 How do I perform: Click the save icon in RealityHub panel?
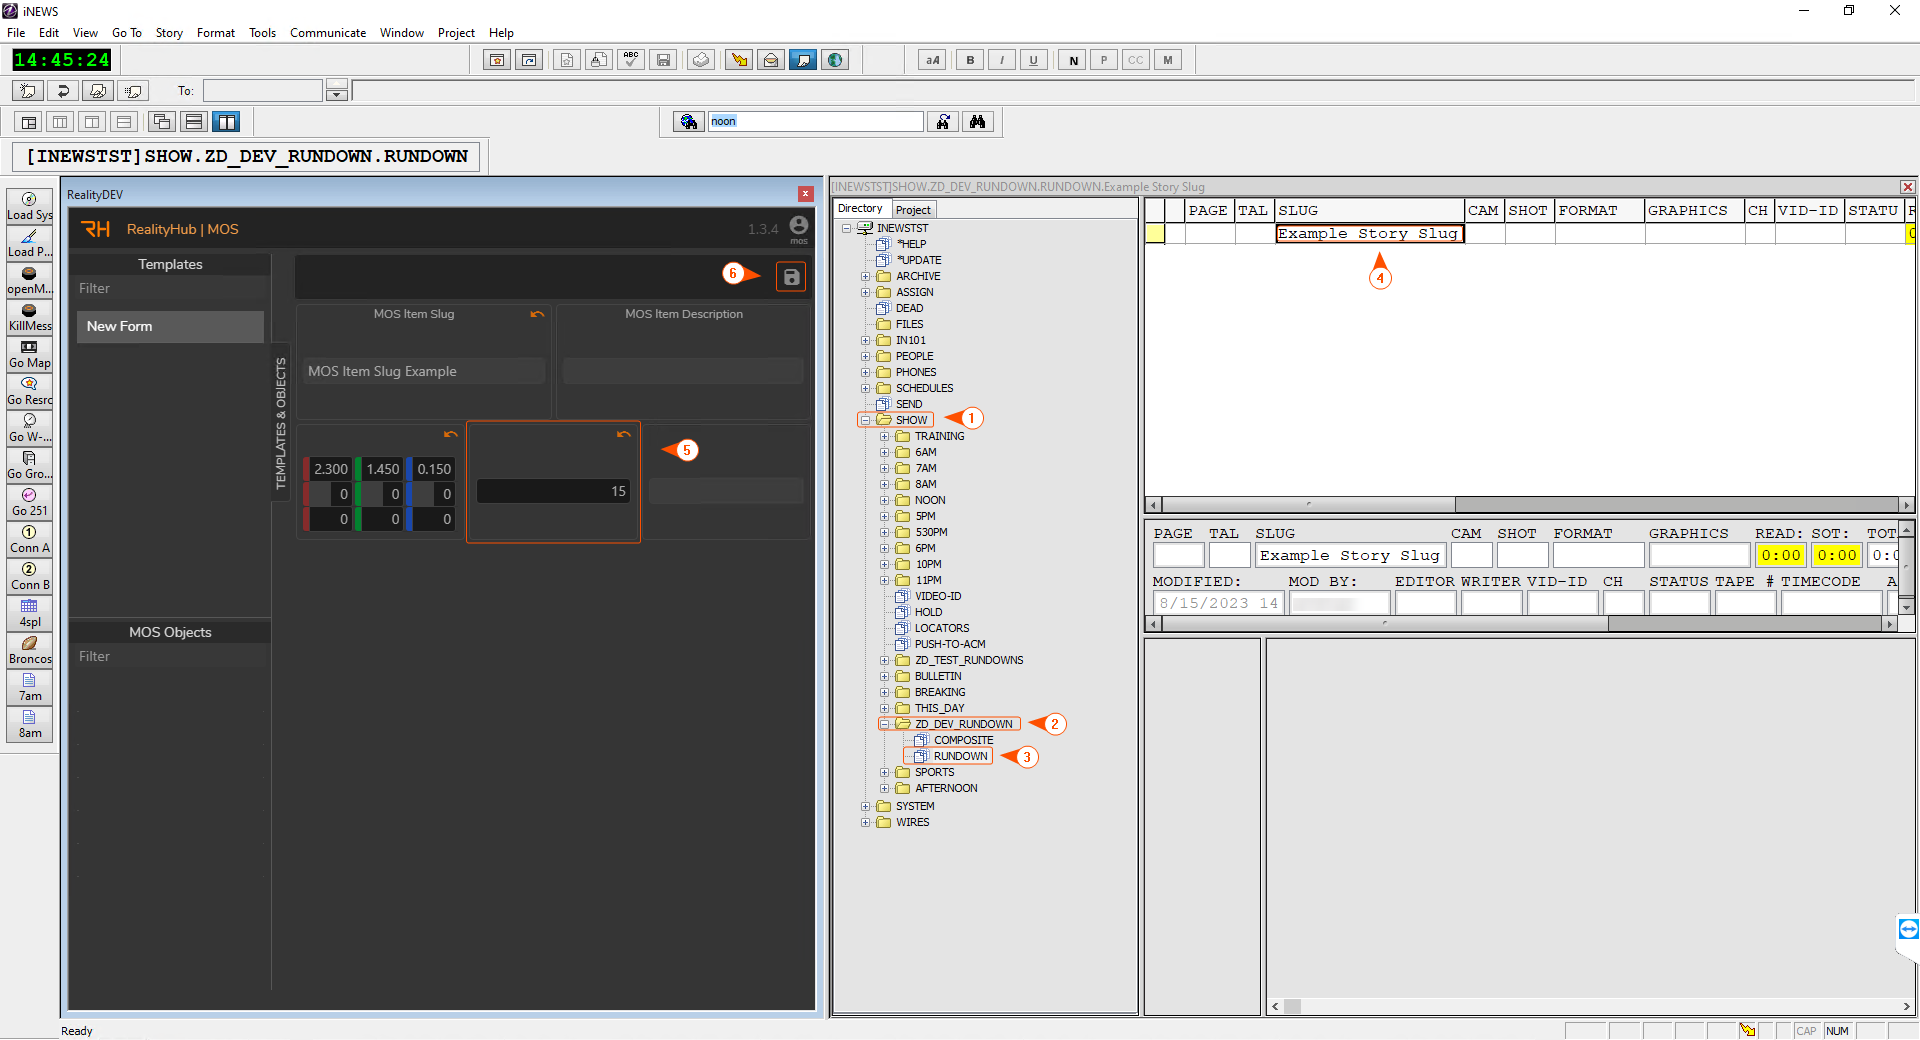791,277
